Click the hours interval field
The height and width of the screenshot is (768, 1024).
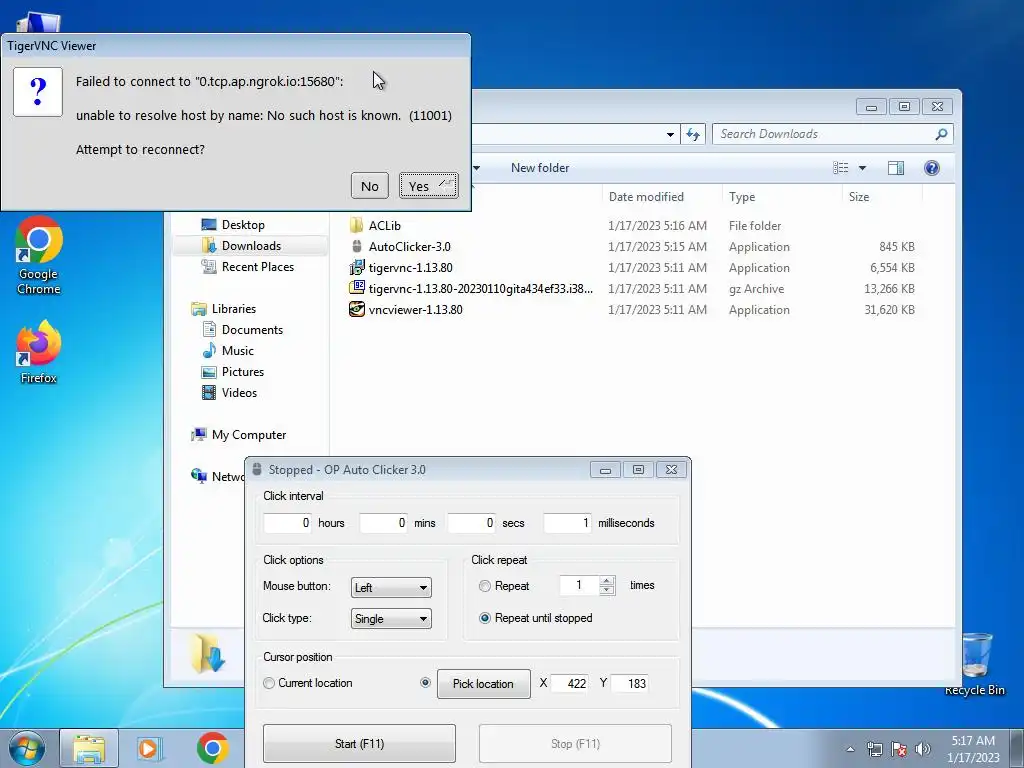(x=287, y=523)
